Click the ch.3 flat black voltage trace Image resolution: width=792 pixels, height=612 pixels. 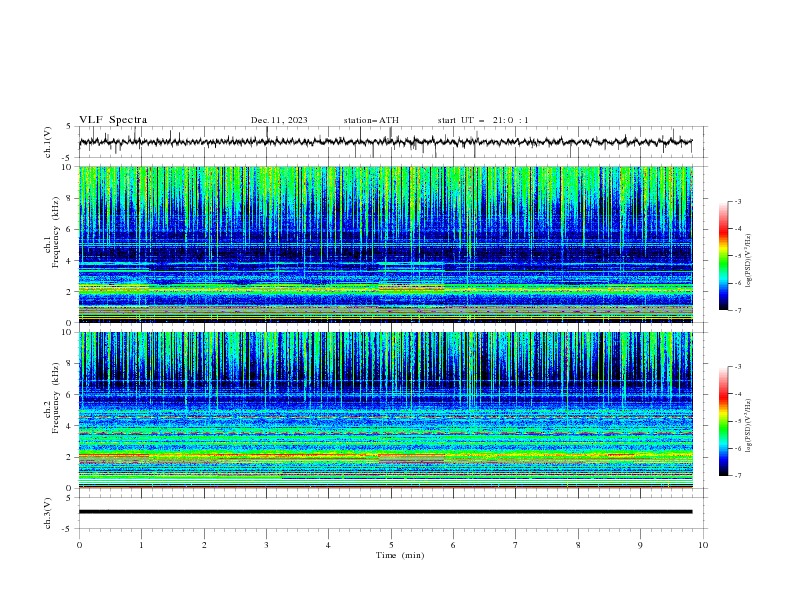pos(385,512)
